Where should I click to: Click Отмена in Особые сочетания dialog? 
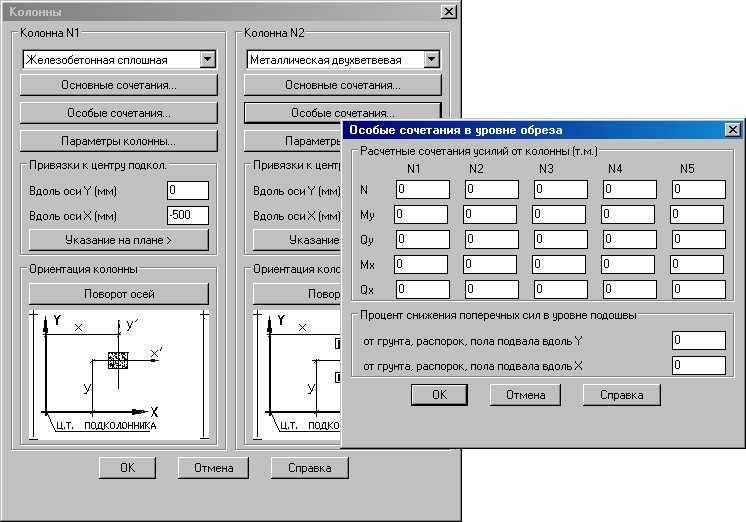point(525,395)
